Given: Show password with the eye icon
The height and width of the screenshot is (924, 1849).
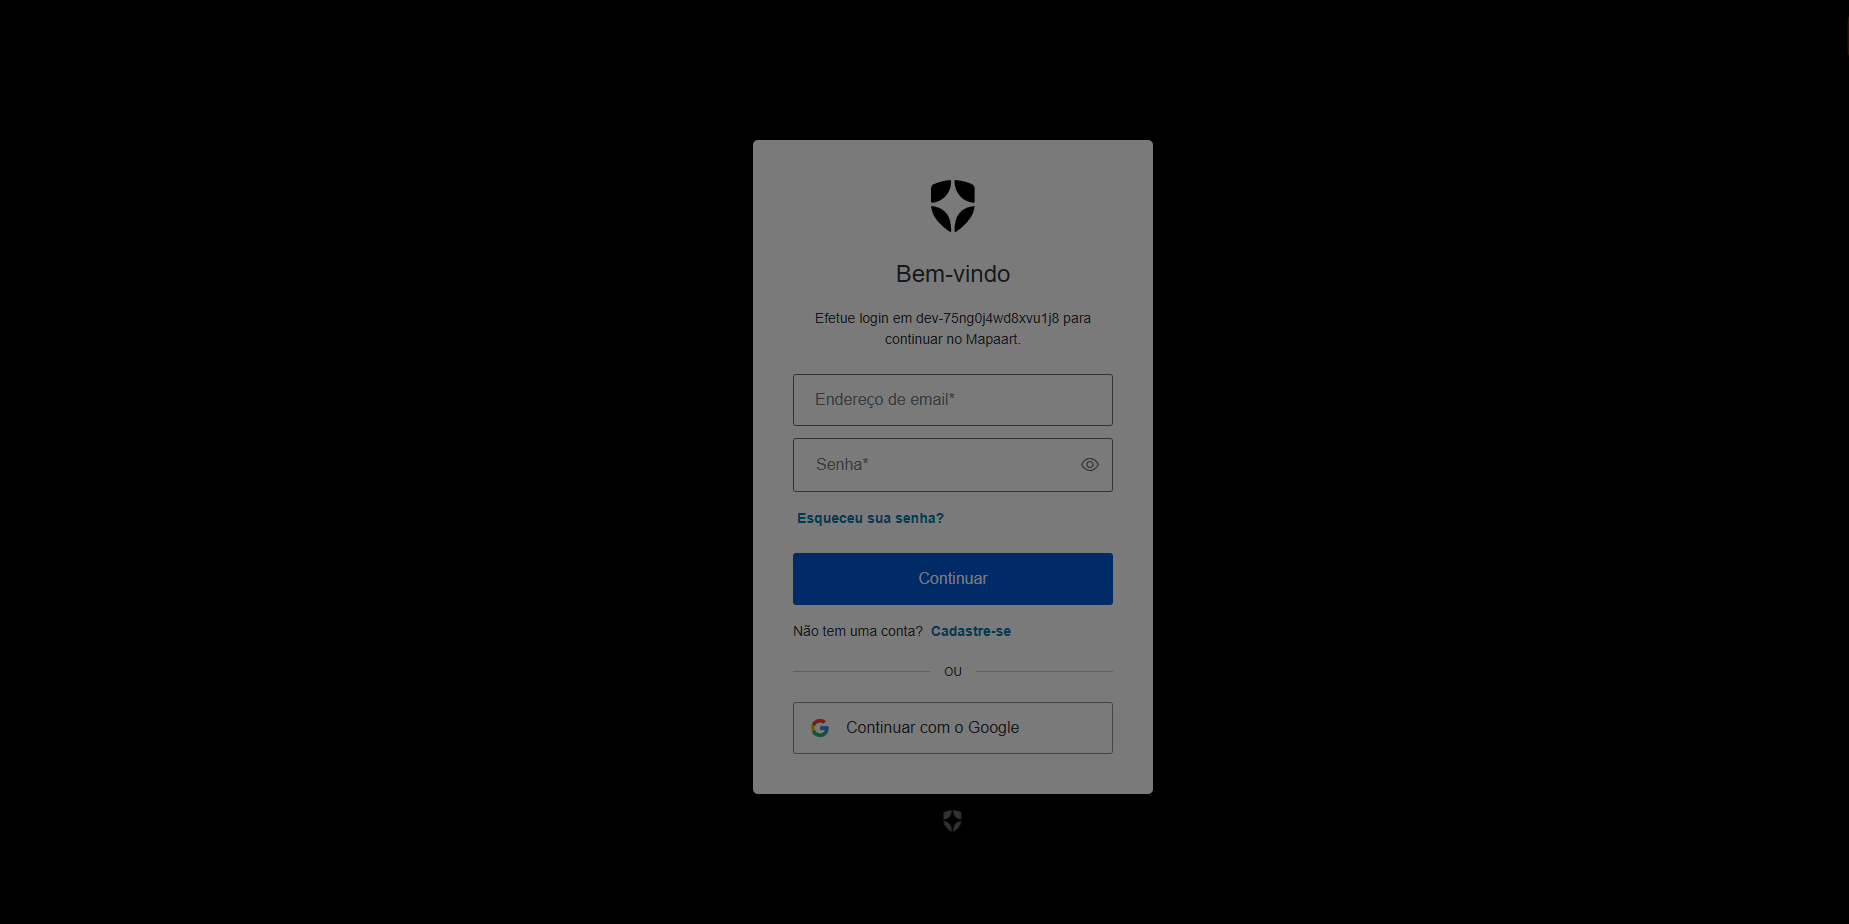Looking at the screenshot, I should [x=1090, y=465].
